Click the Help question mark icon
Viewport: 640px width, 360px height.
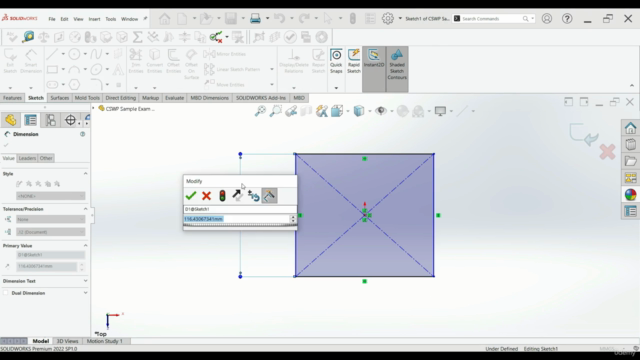[567, 18]
